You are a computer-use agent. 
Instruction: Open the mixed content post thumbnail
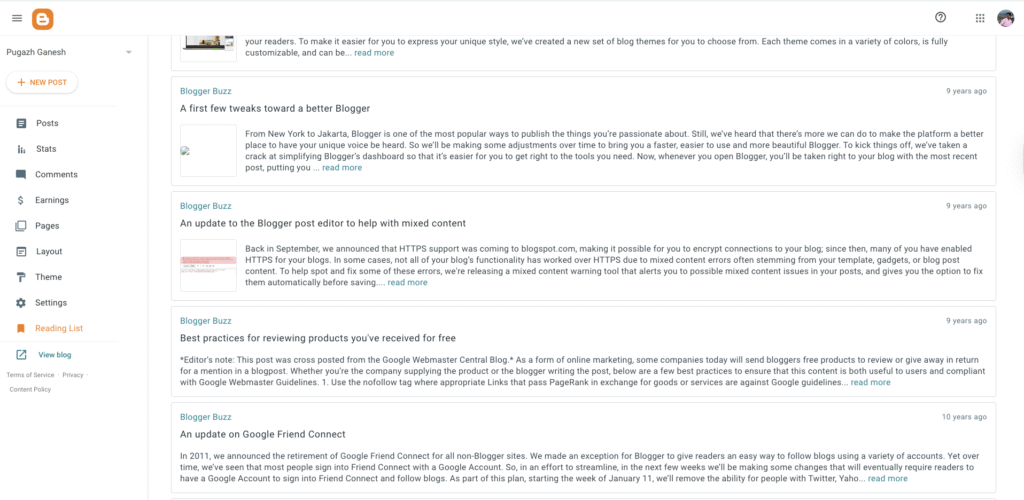click(208, 264)
